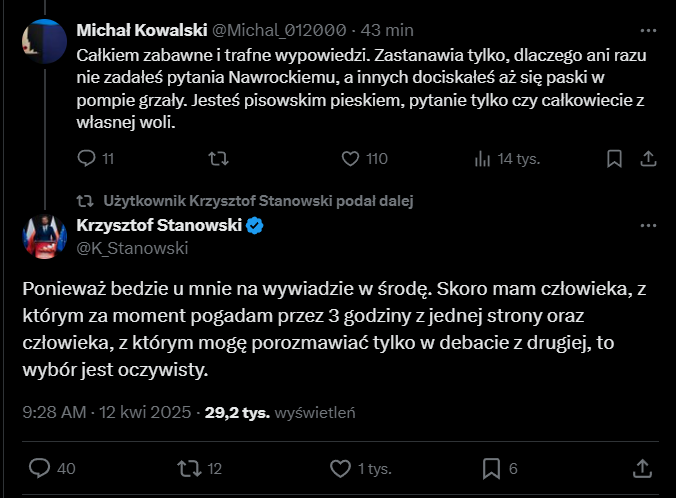Open the @K_Stanowski handle
This screenshot has width=676, height=498.
[x=119, y=248]
